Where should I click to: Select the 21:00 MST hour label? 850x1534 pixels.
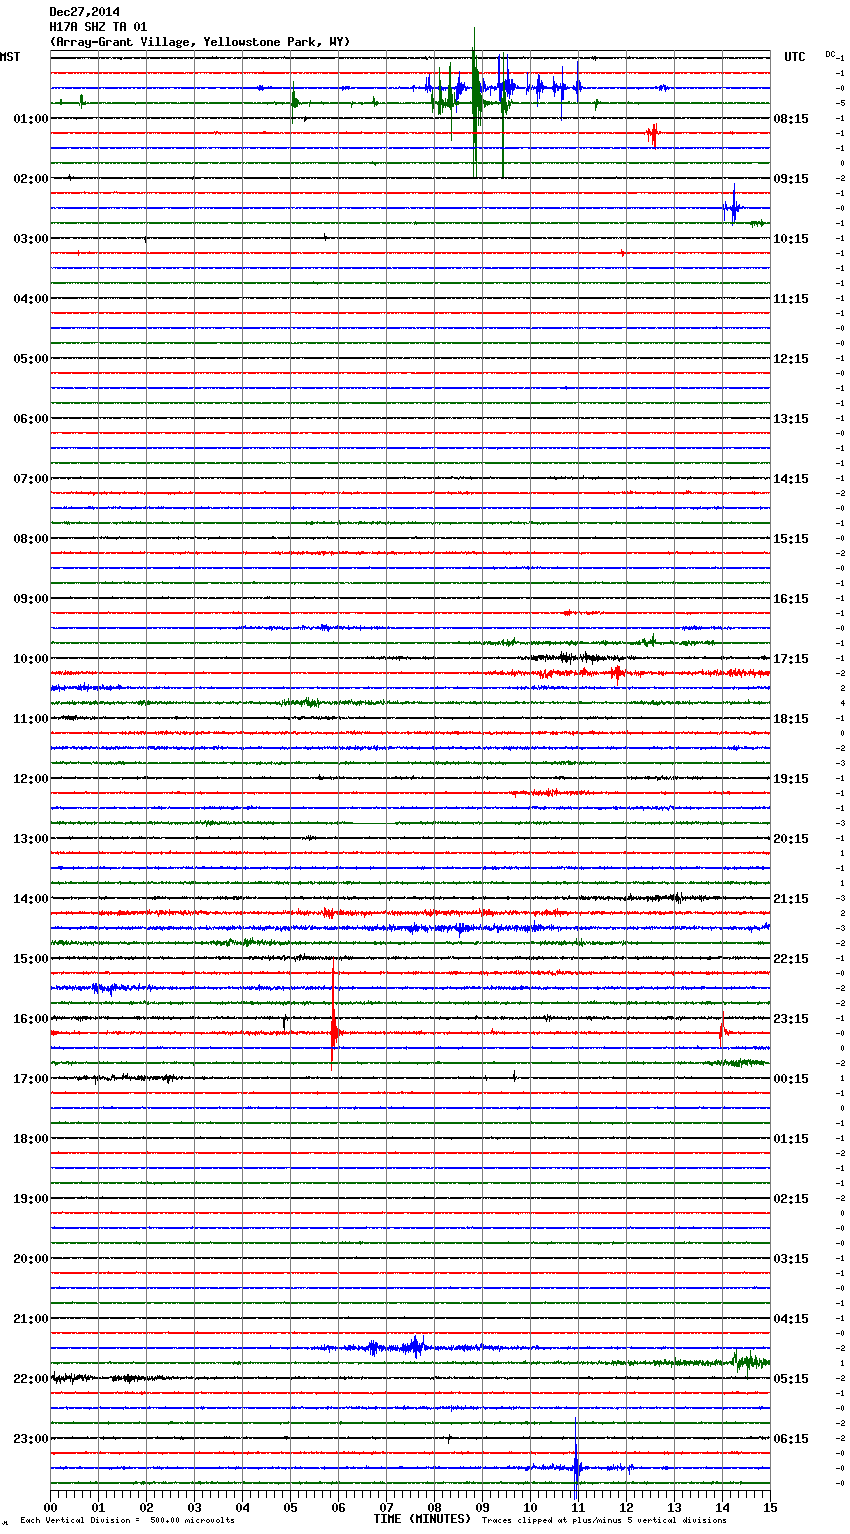coord(31,1319)
